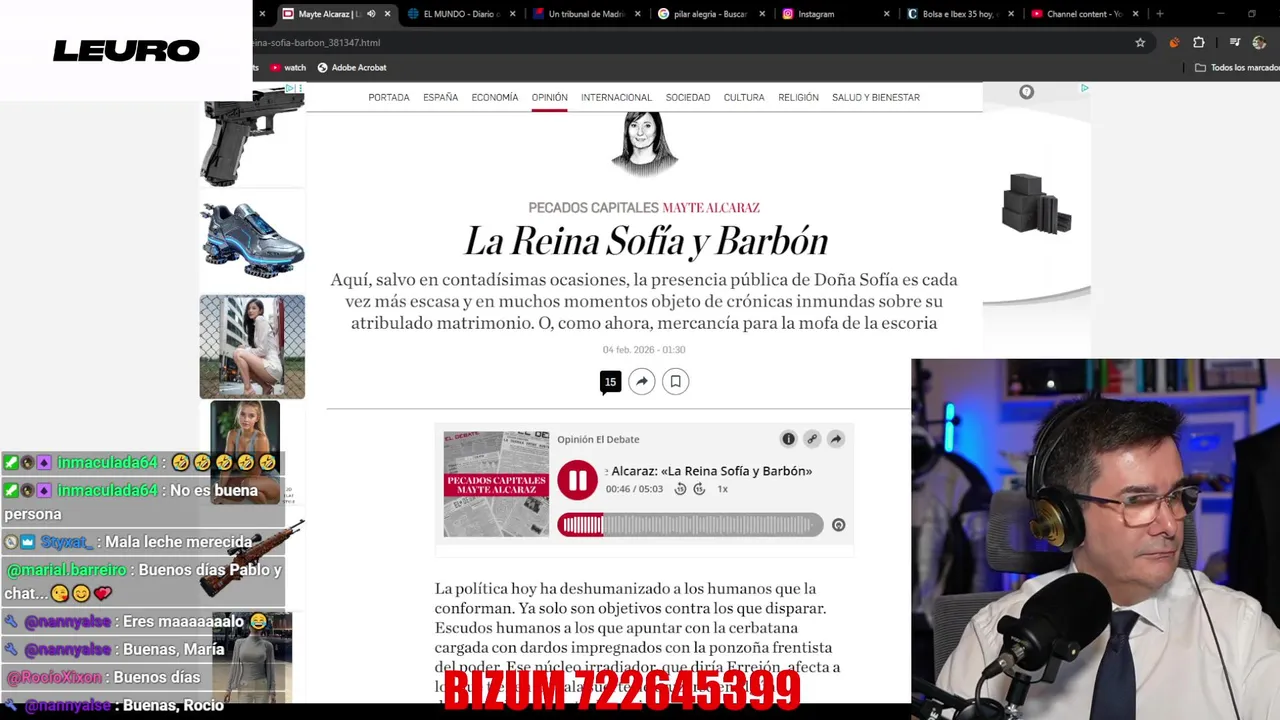Select the OPINIÓN section
Screen dimensions: 1280x720
549,97
